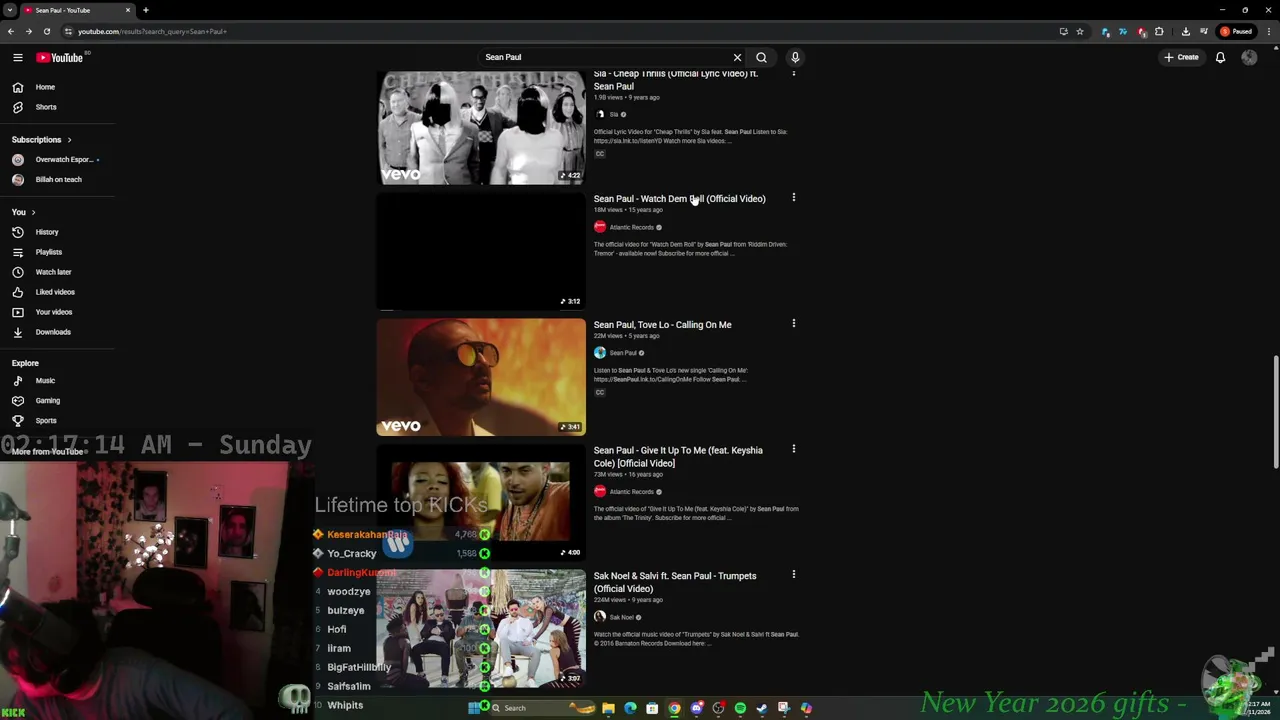Screen dimensions: 1280x720
Task: Reload the page in browser
Action: pyautogui.click(x=46, y=31)
